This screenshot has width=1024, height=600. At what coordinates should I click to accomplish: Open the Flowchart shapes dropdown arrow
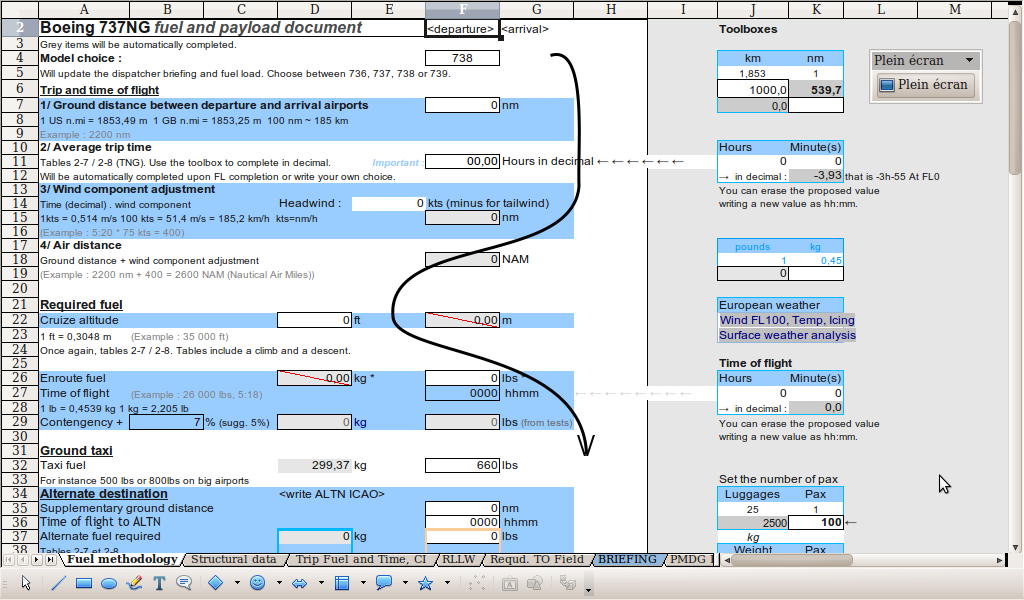click(363, 583)
